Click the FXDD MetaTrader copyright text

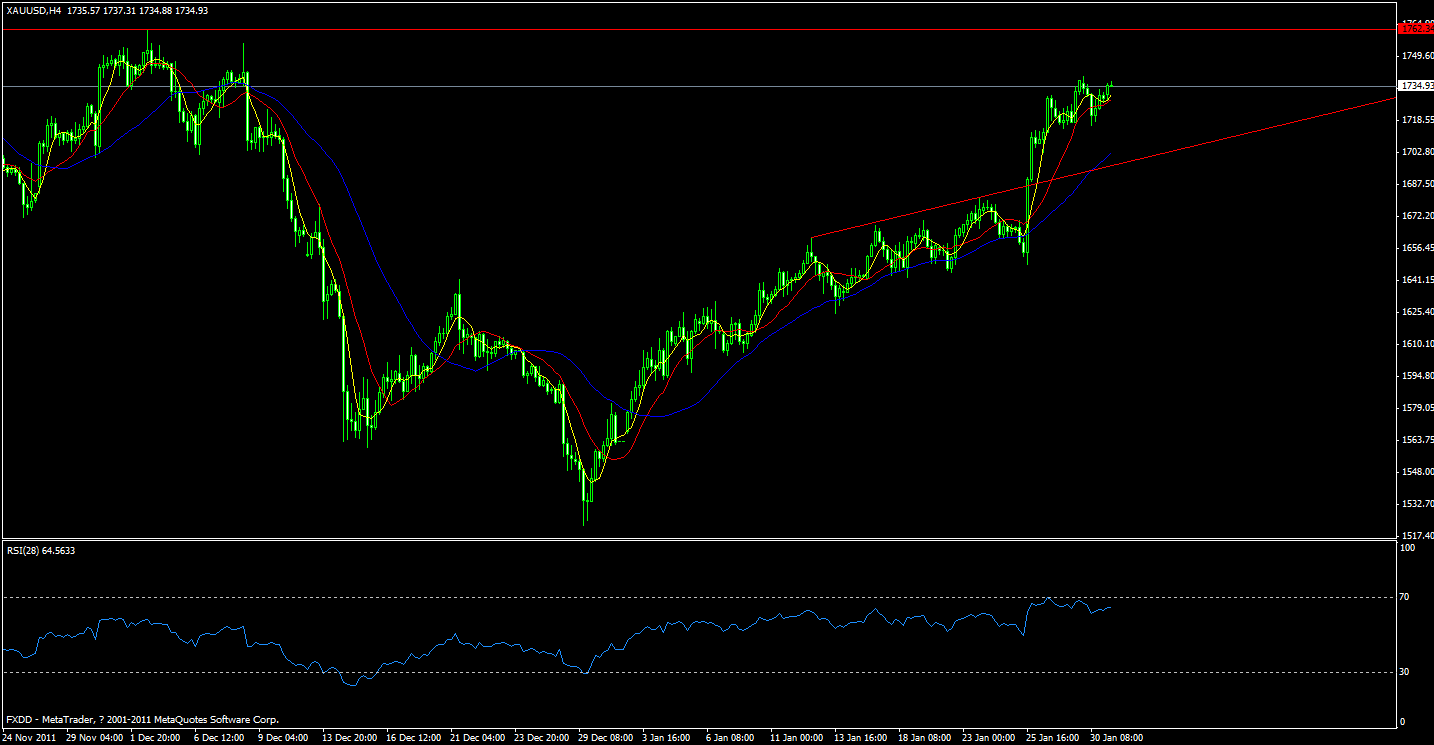tap(140, 719)
